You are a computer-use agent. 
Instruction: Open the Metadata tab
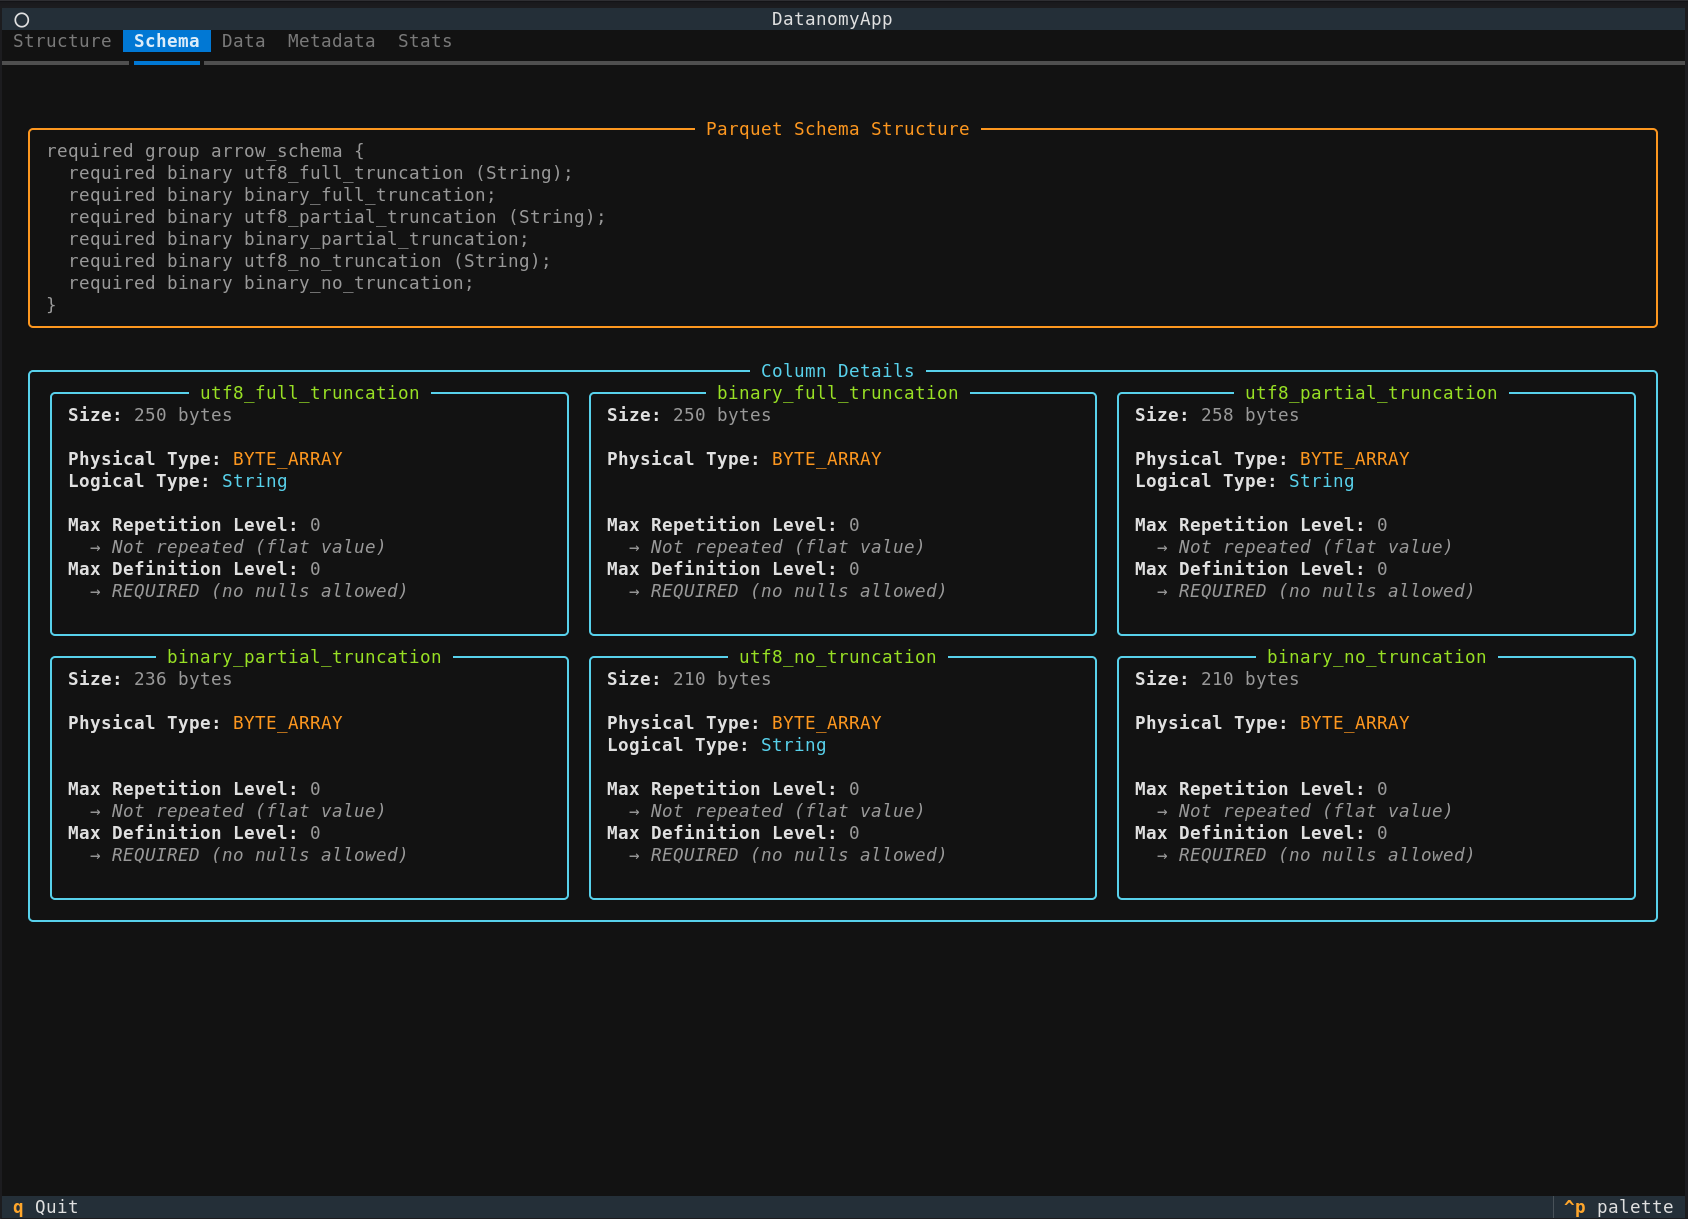330,41
